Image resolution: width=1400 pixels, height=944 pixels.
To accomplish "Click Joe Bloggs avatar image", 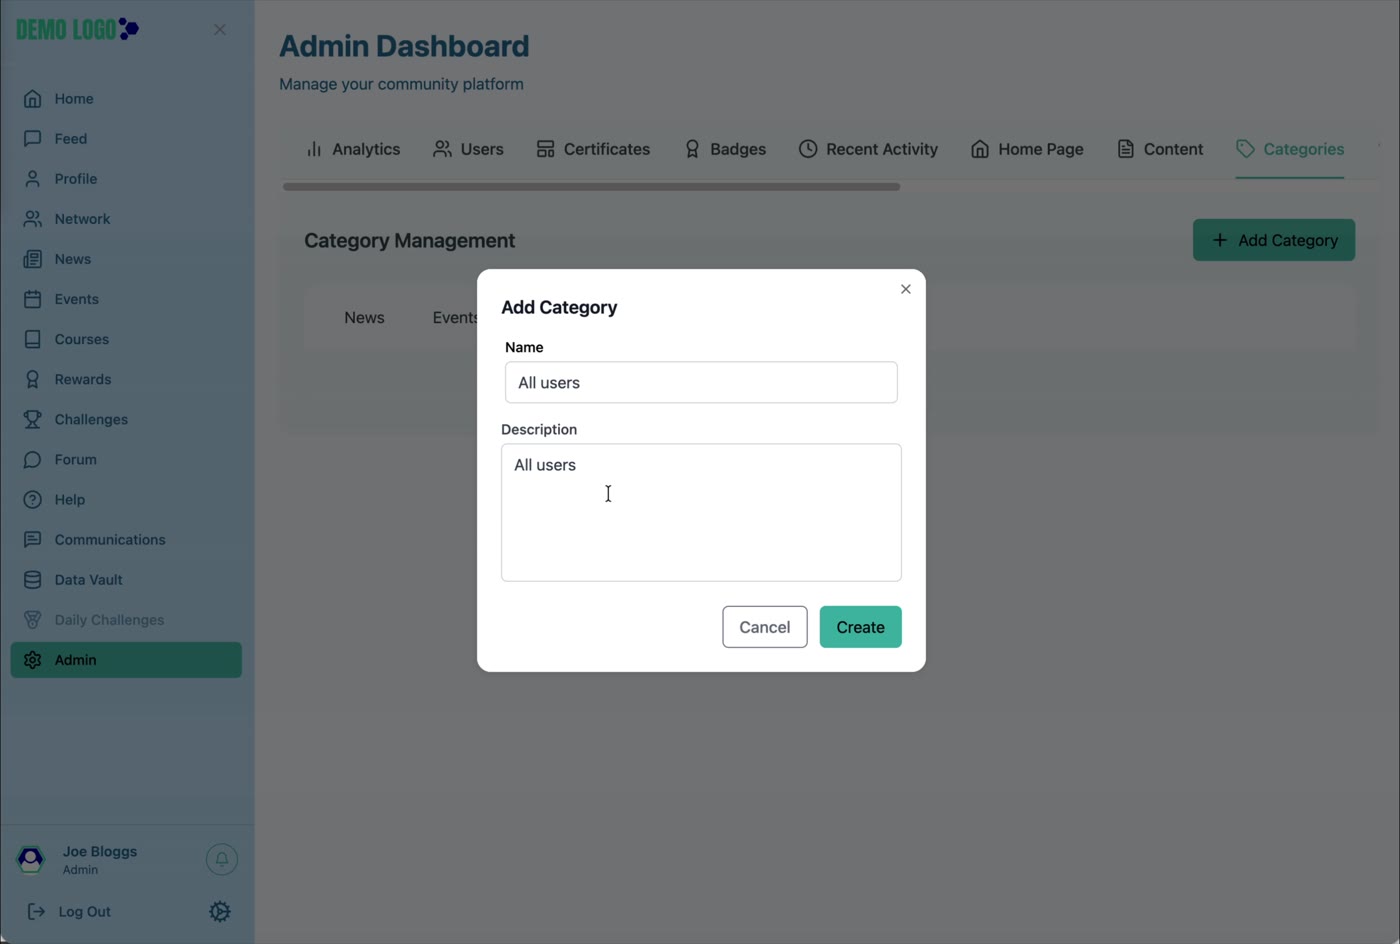I will 31,859.
